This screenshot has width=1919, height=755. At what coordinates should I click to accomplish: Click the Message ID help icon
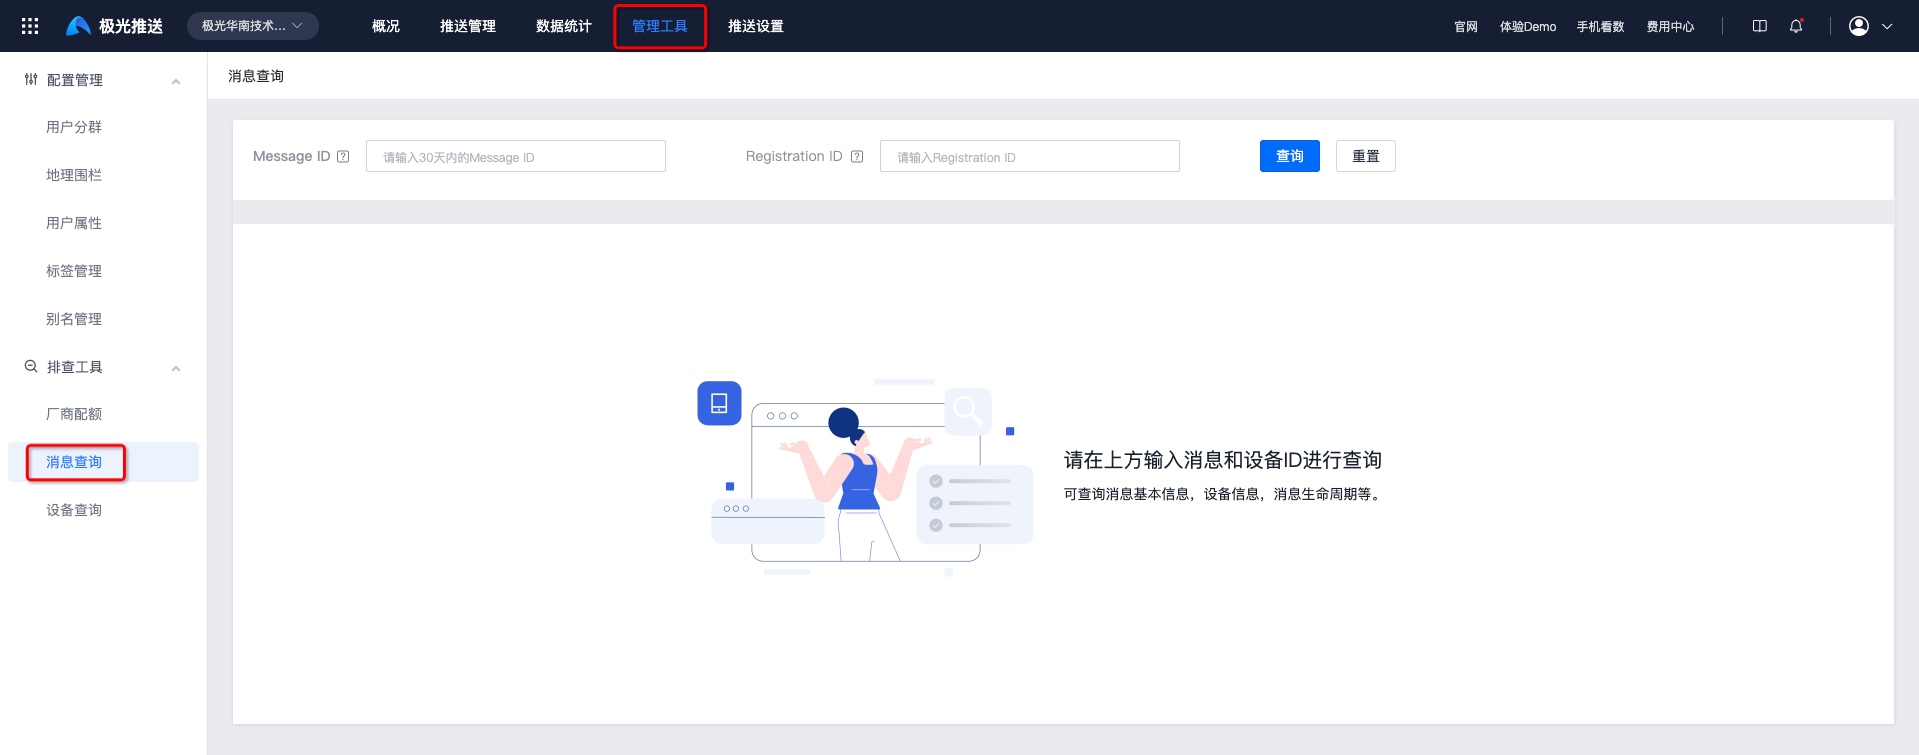click(x=343, y=156)
